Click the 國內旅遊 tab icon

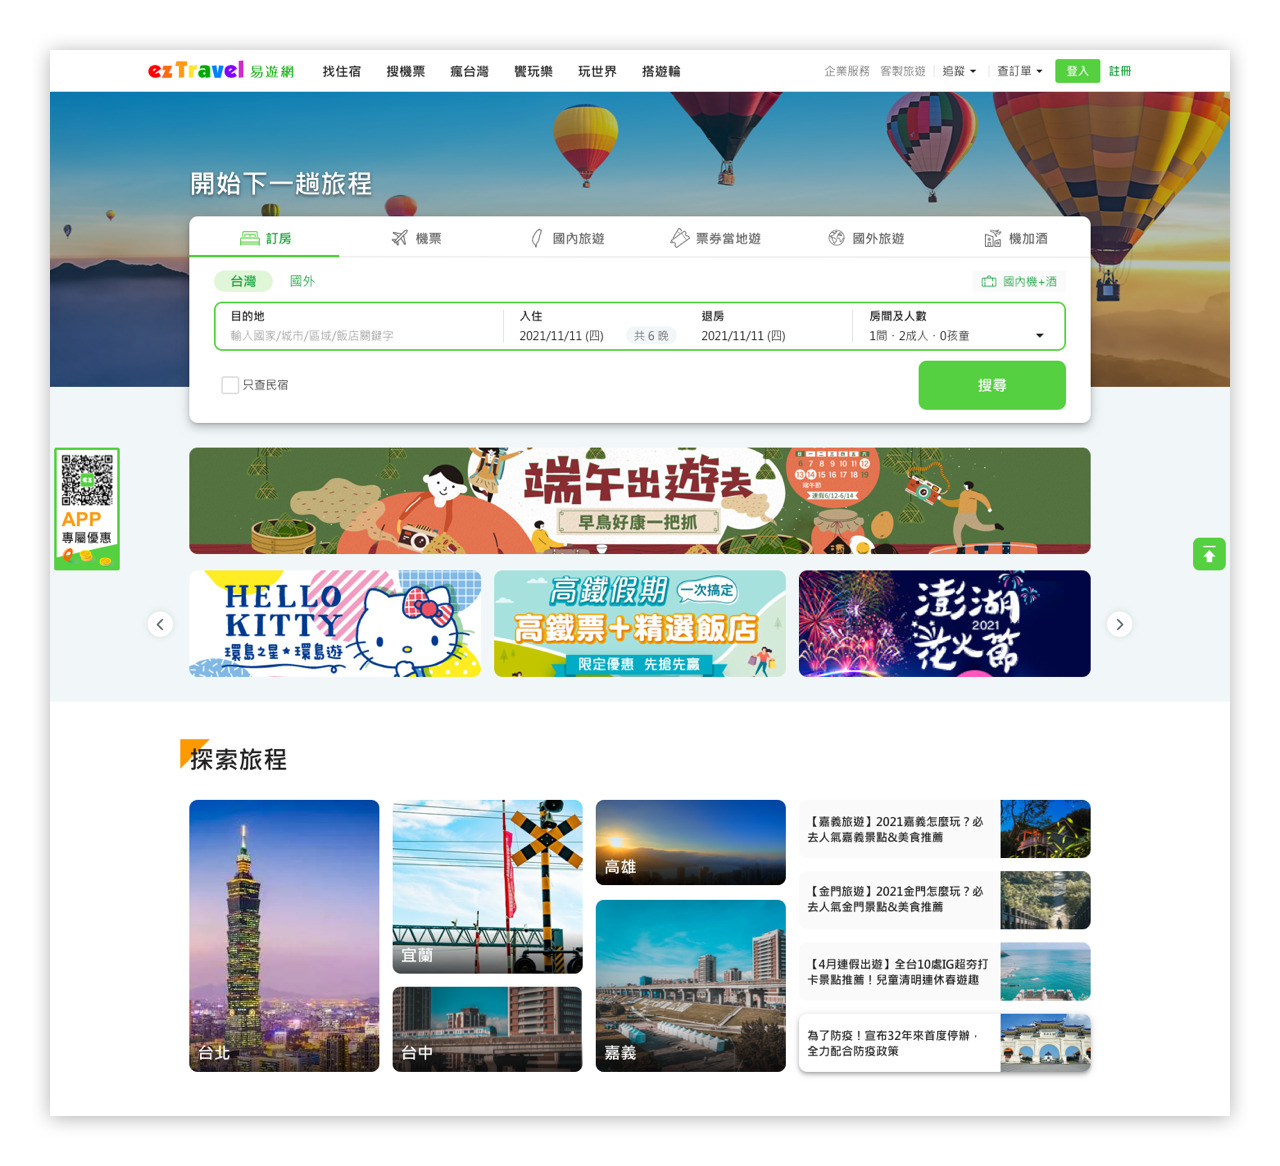click(x=537, y=238)
